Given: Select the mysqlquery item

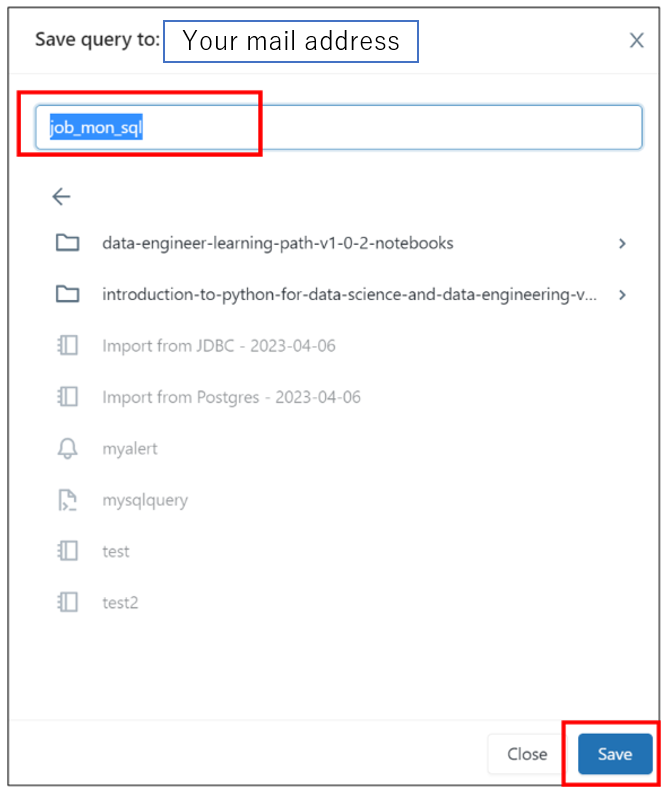Looking at the screenshot, I should pos(145,500).
